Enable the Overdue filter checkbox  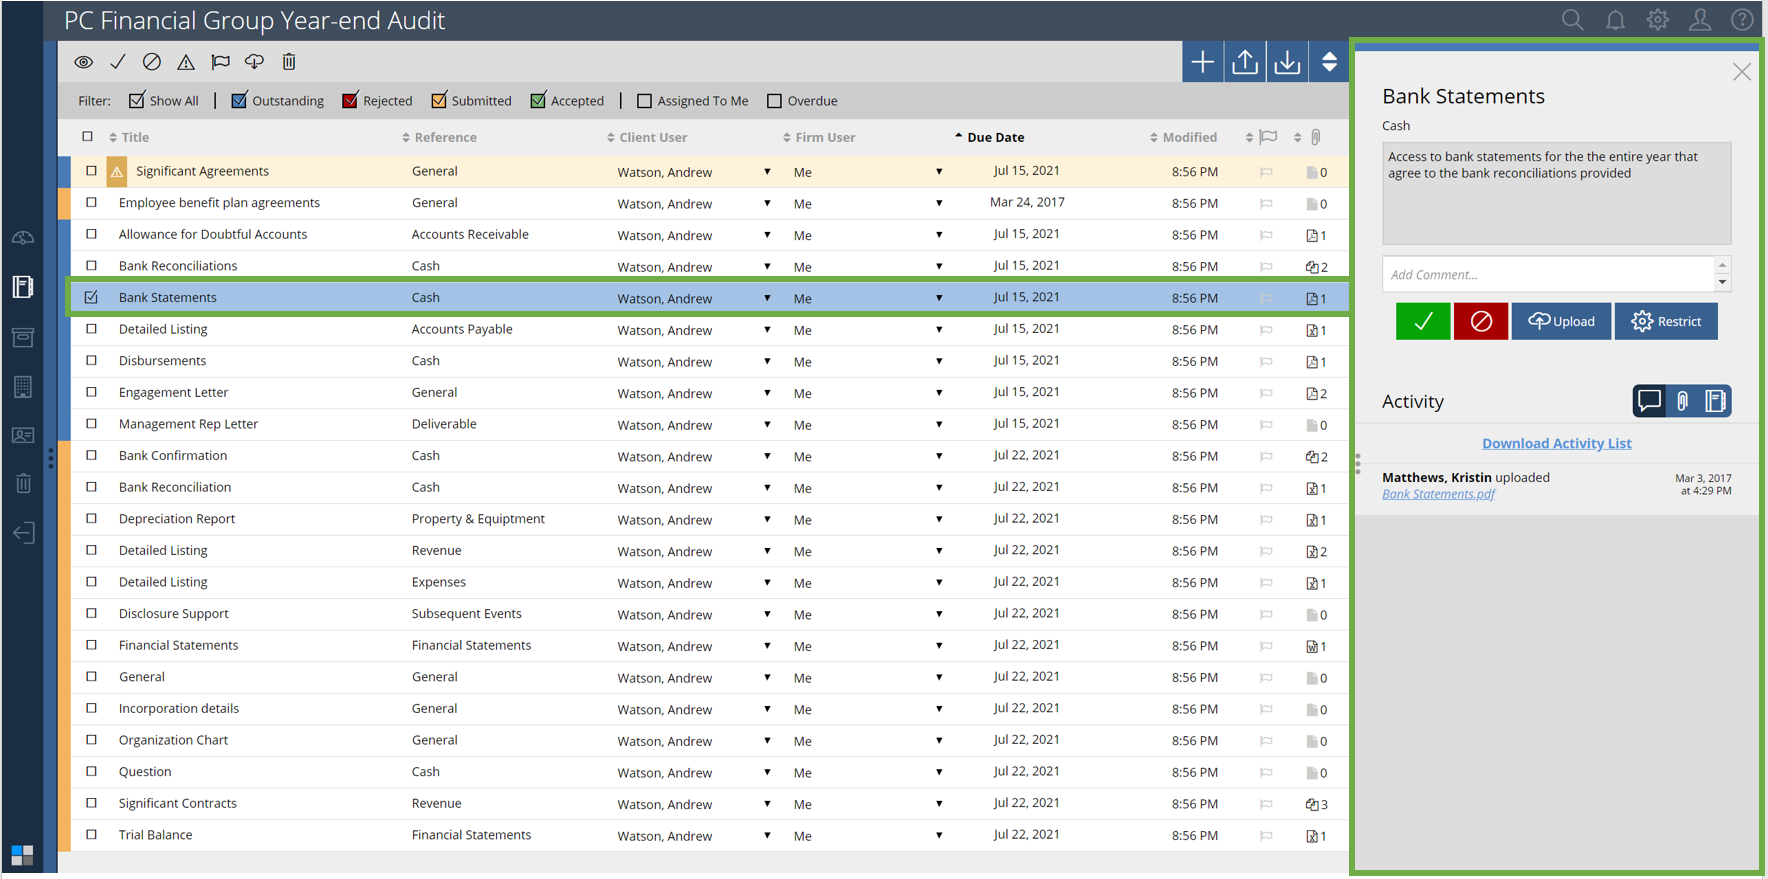pos(774,101)
